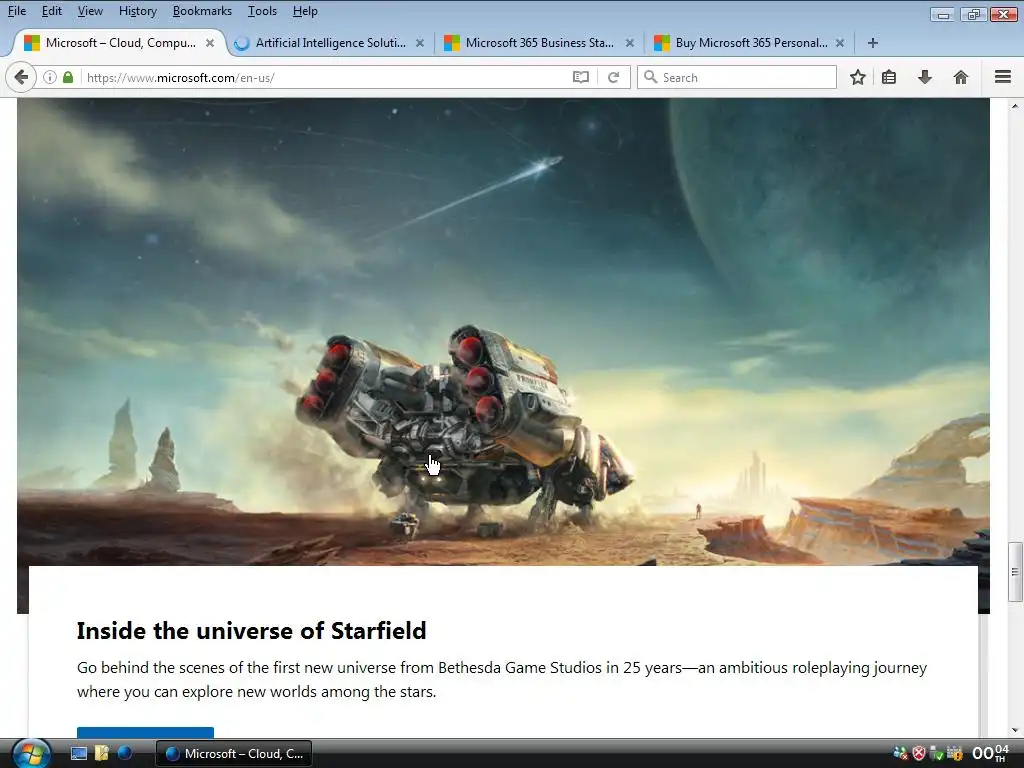This screenshot has height=768, width=1024.
Task: Open the Help menu
Action: pos(305,11)
